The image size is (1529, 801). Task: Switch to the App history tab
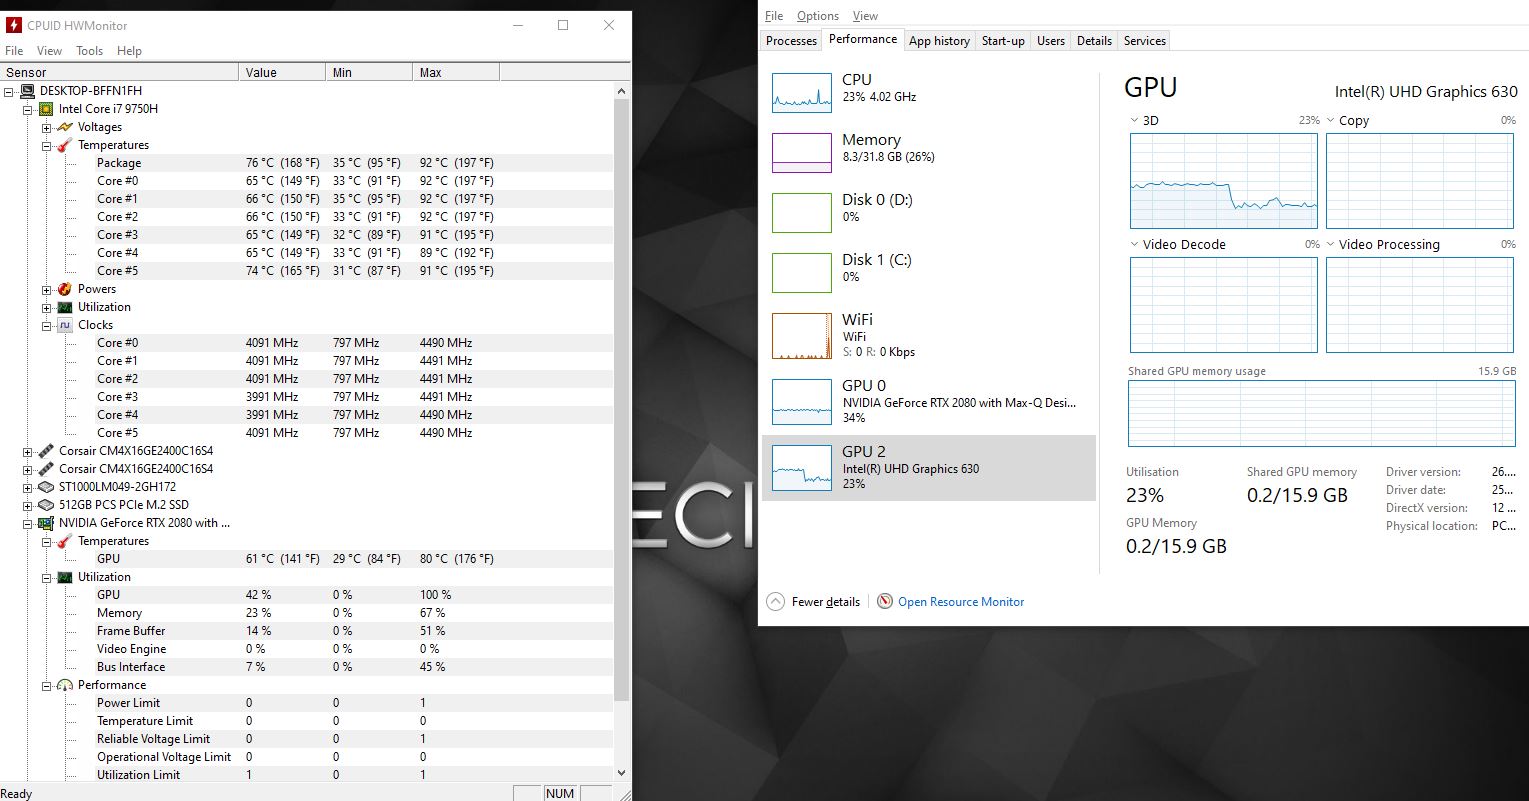pyautogui.click(x=939, y=41)
